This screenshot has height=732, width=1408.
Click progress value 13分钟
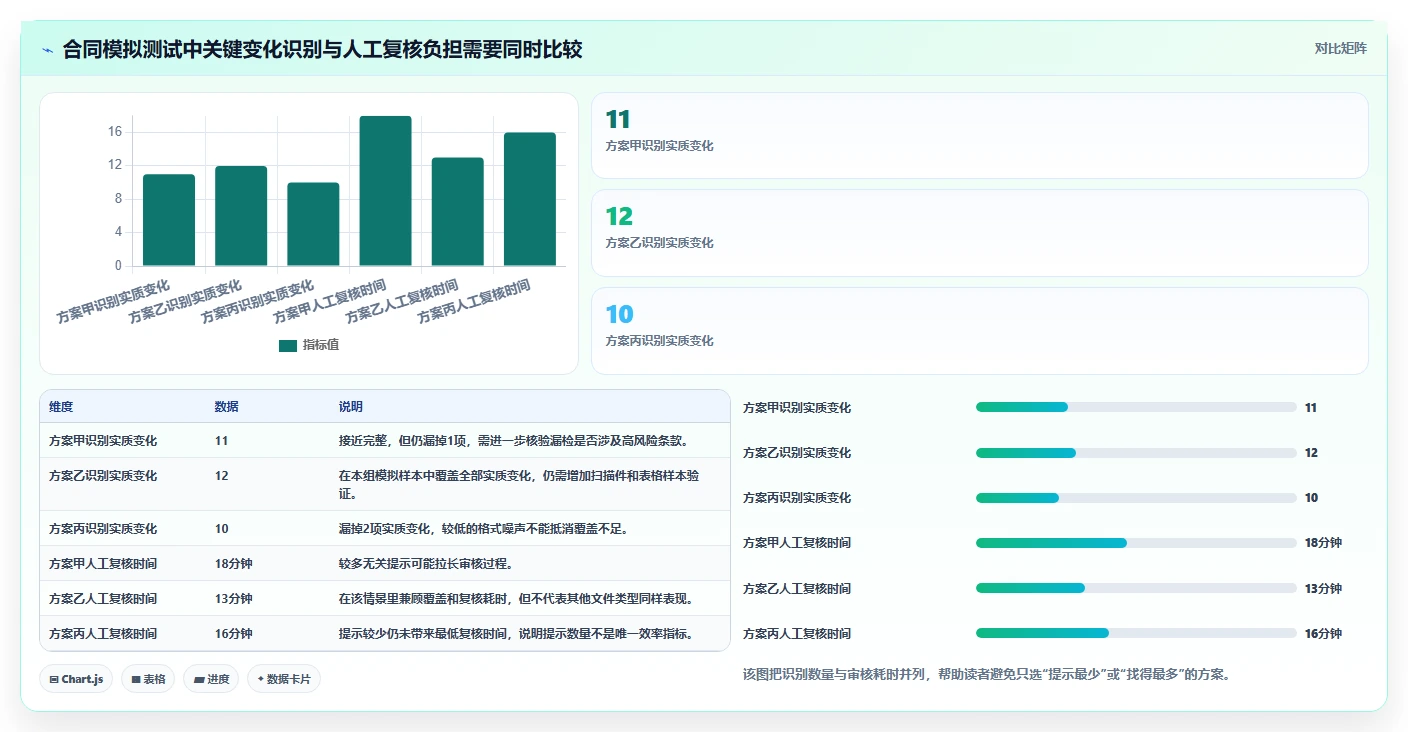[x=1323, y=588]
